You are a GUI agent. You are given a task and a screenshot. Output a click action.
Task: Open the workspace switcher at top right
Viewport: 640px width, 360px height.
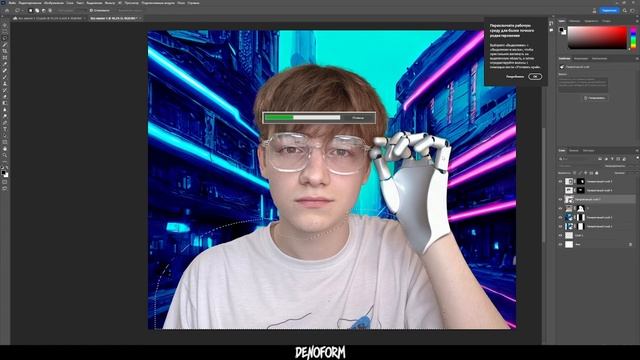coord(633,10)
